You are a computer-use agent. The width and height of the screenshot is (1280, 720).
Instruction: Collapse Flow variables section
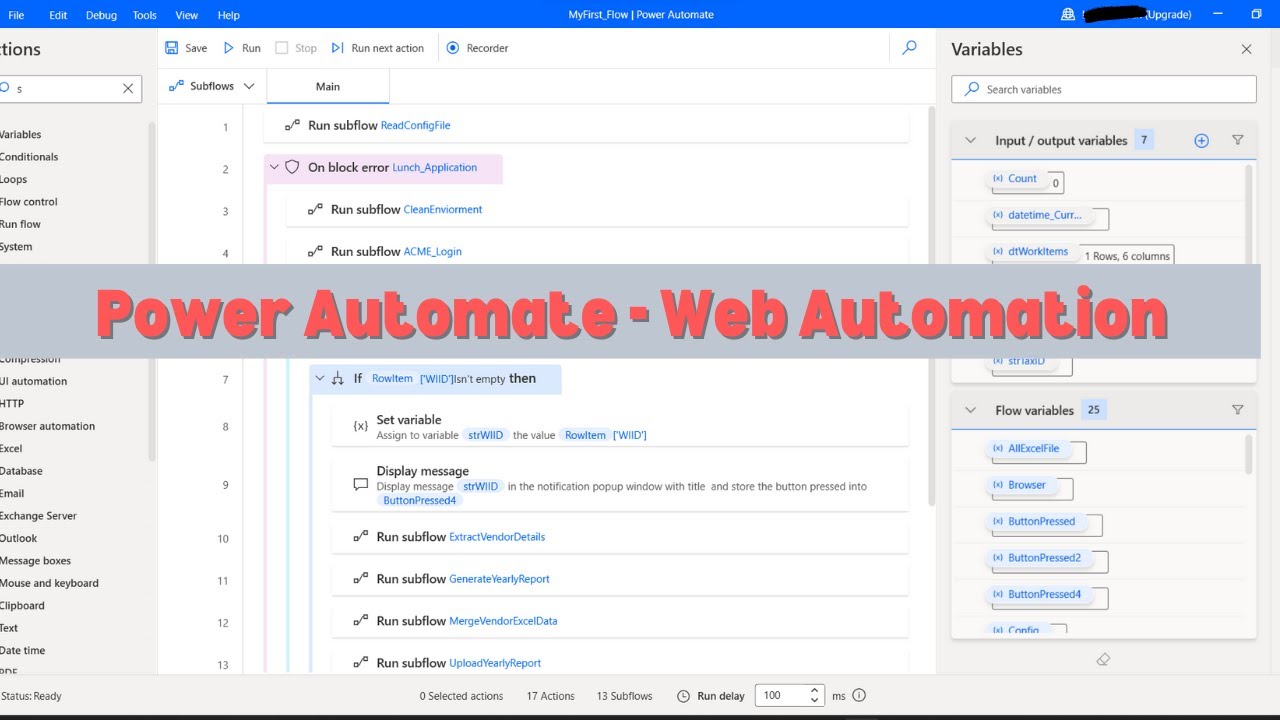click(x=970, y=410)
